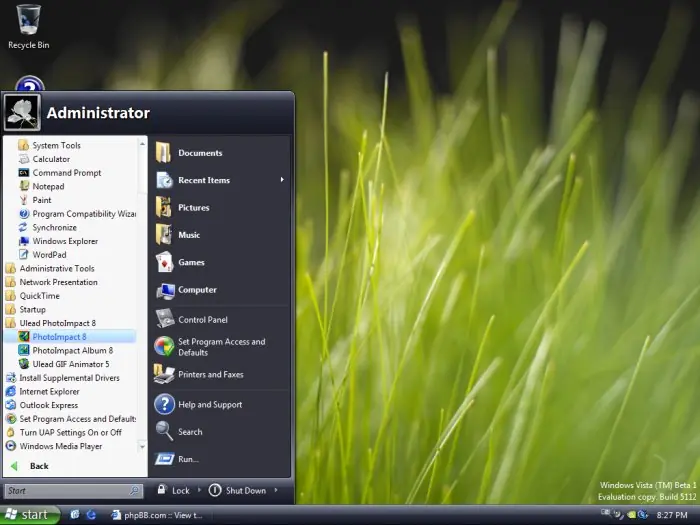700x525 pixels.
Task: Click Turn UAP Settings On or Off
Action: click(x=70, y=432)
